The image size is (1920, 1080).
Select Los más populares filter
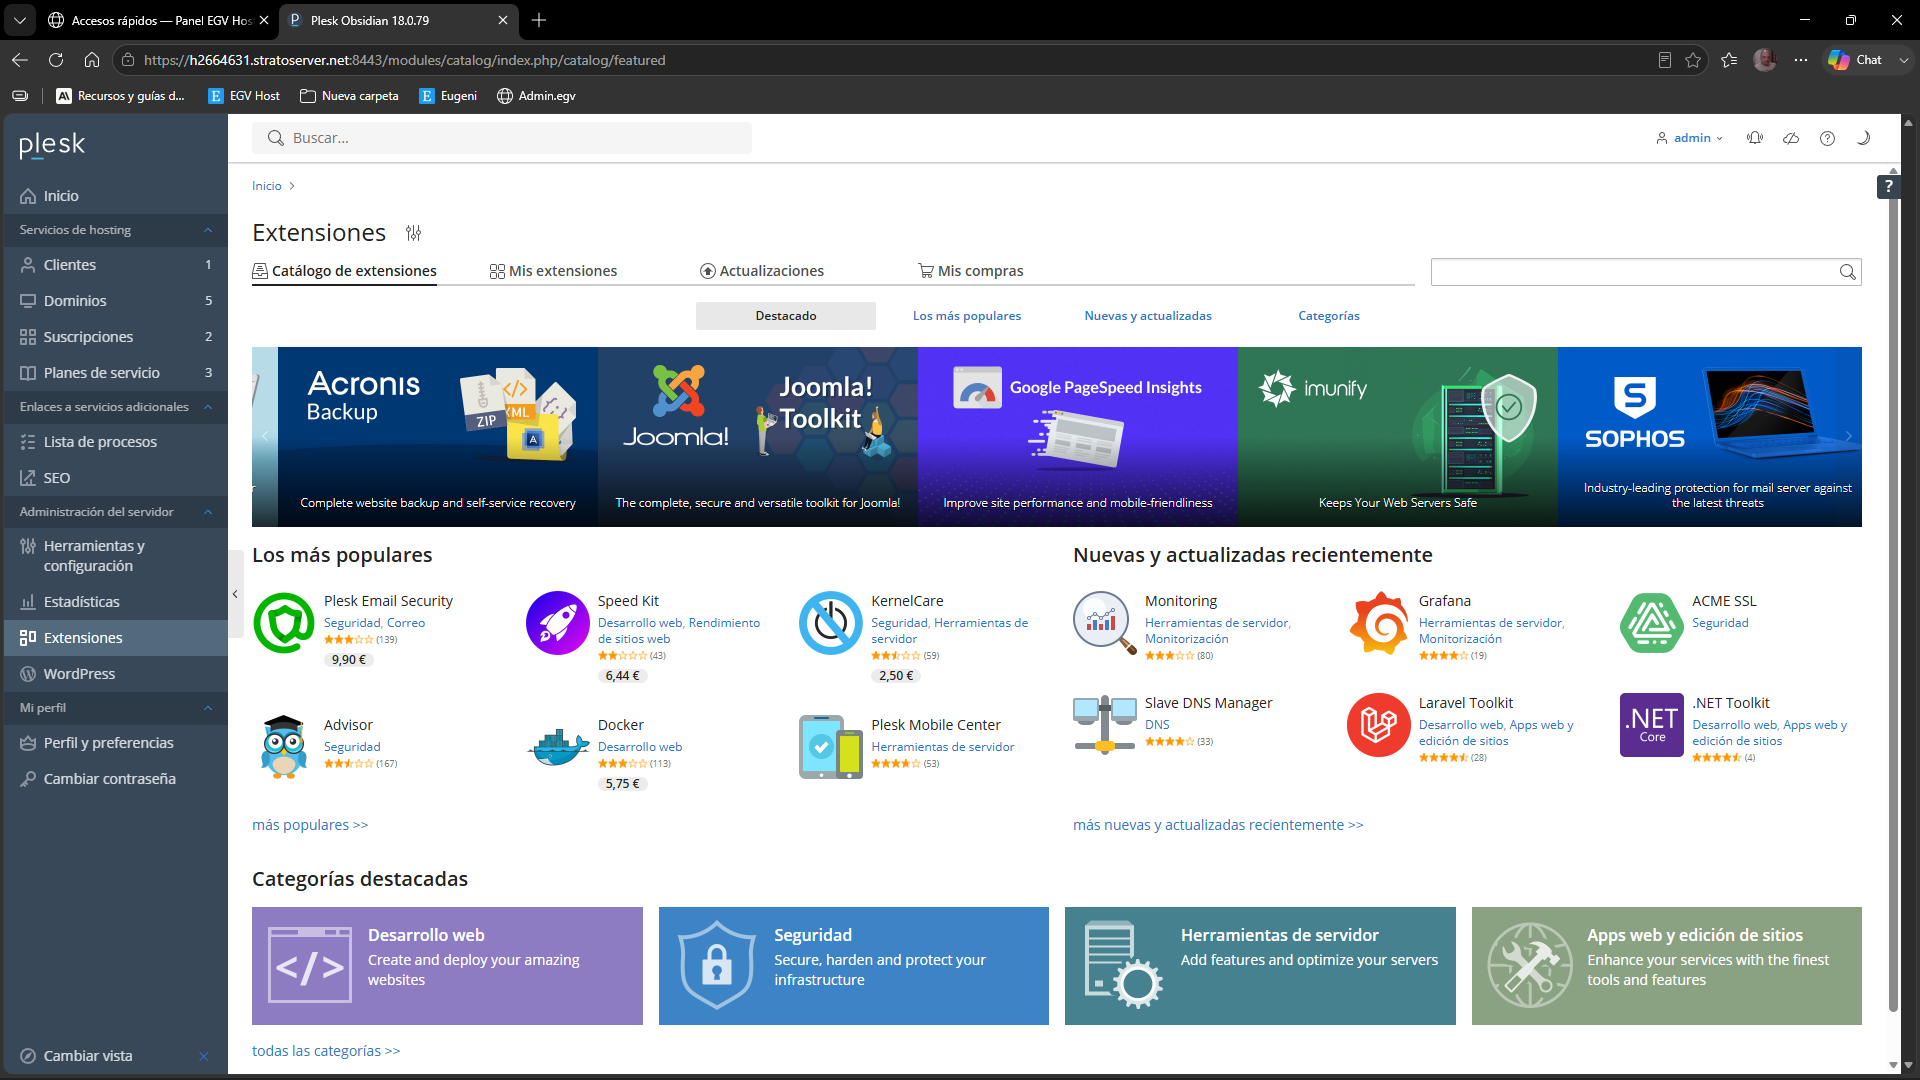967,316
